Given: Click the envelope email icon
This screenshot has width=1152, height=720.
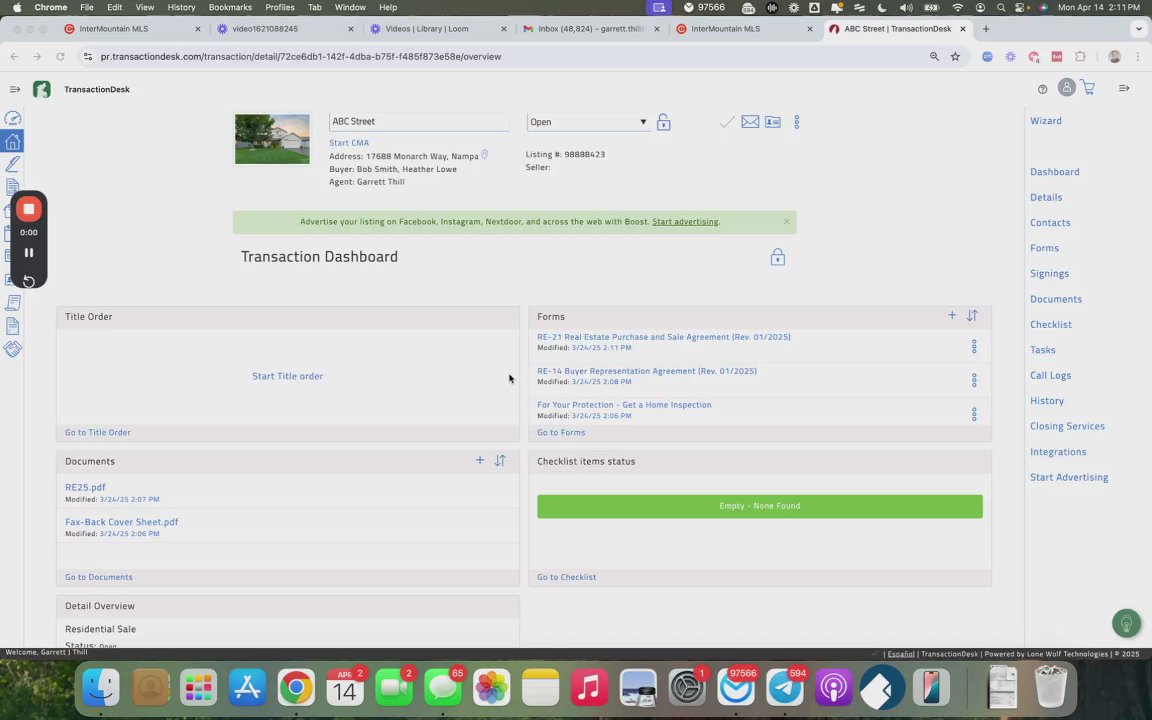Looking at the screenshot, I should click(x=750, y=122).
